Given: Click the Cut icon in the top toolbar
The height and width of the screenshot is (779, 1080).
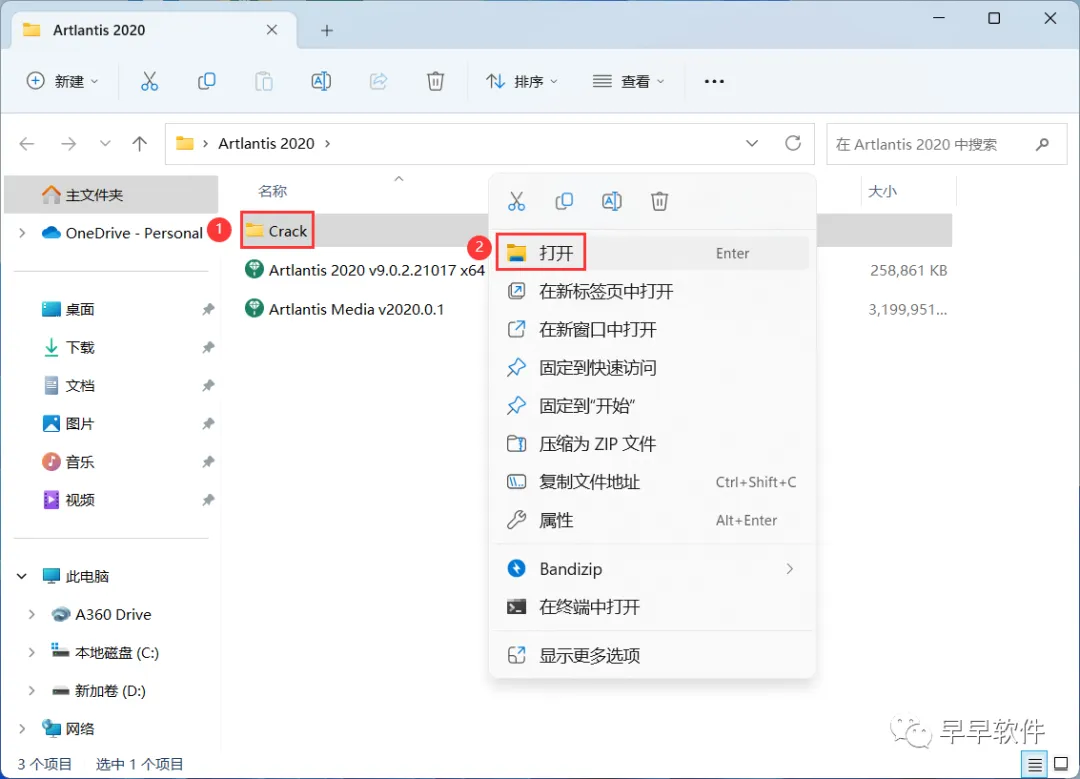Looking at the screenshot, I should [149, 81].
